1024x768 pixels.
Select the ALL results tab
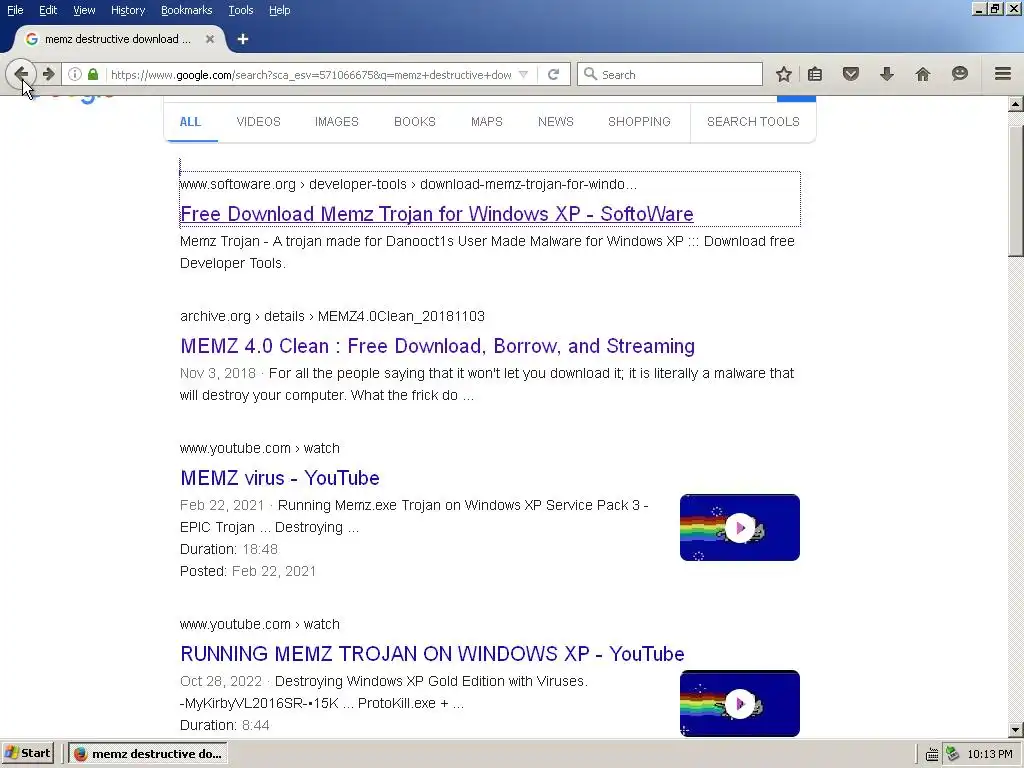(x=190, y=121)
